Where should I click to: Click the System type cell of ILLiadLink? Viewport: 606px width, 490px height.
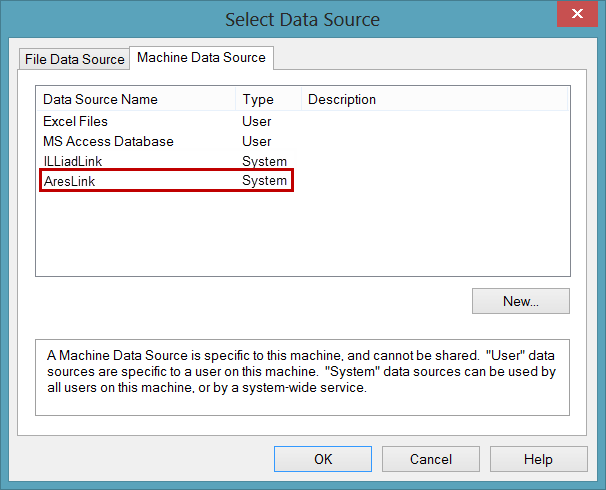pos(265,161)
